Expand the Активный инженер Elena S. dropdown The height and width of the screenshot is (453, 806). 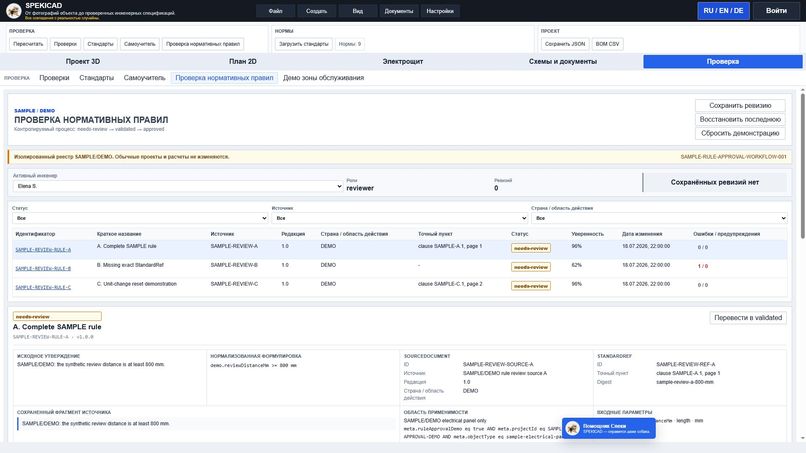pos(178,186)
